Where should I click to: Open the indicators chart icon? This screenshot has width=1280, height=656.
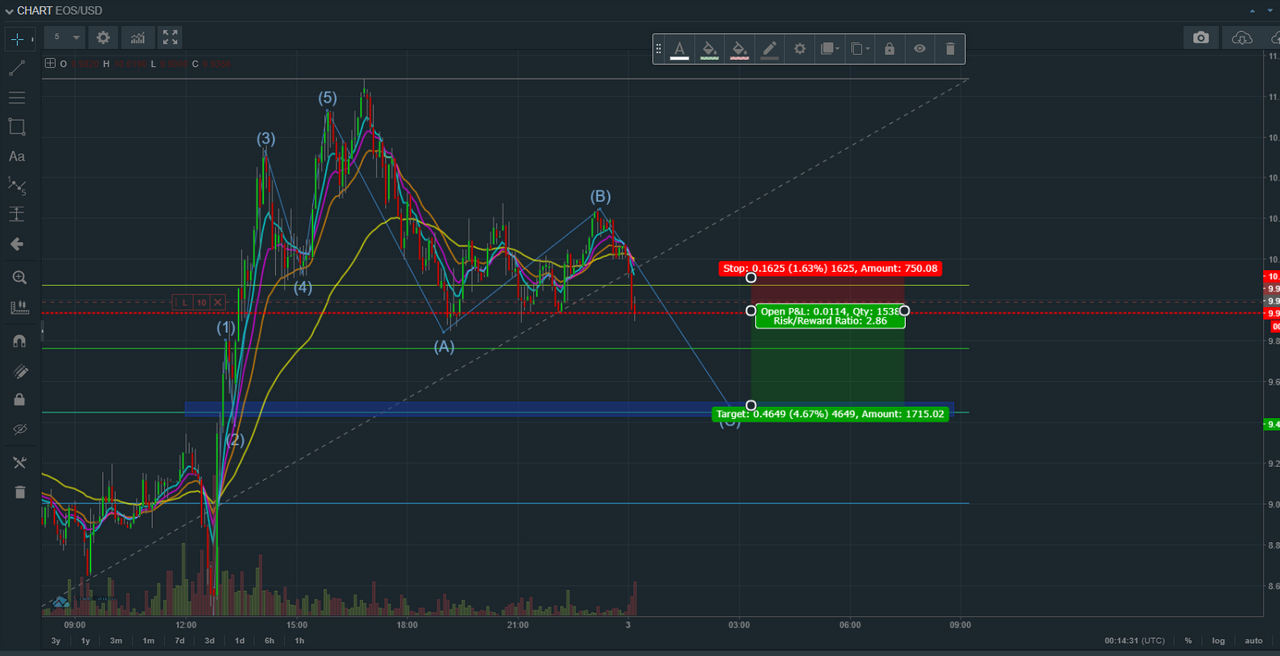(137, 37)
